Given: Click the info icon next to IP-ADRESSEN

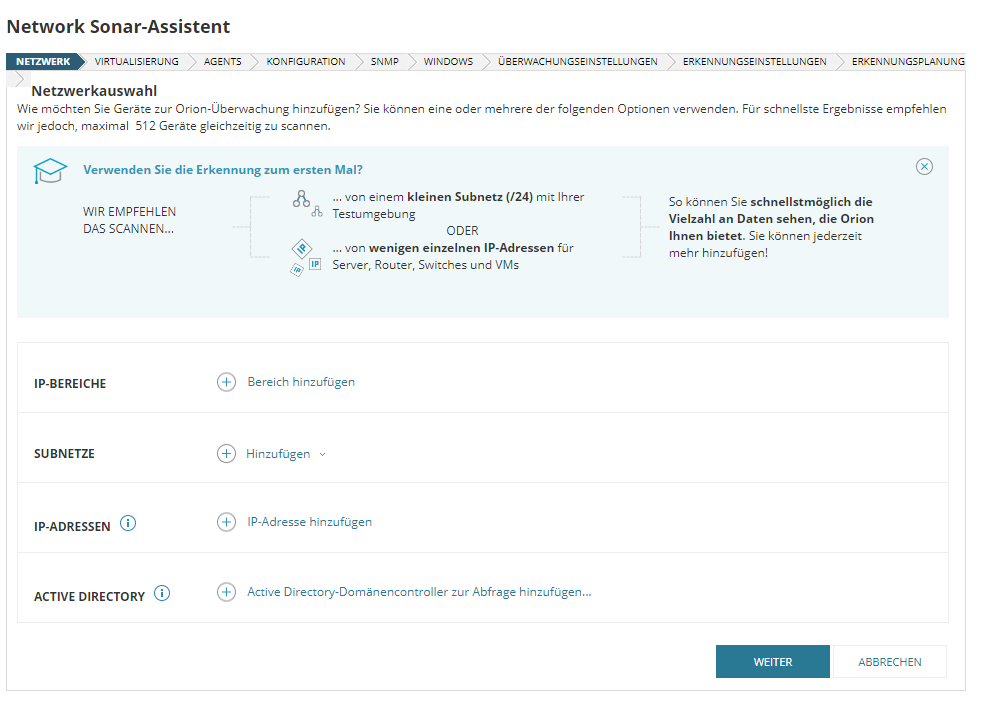Looking at the screenshot, I should coord(128,523).
